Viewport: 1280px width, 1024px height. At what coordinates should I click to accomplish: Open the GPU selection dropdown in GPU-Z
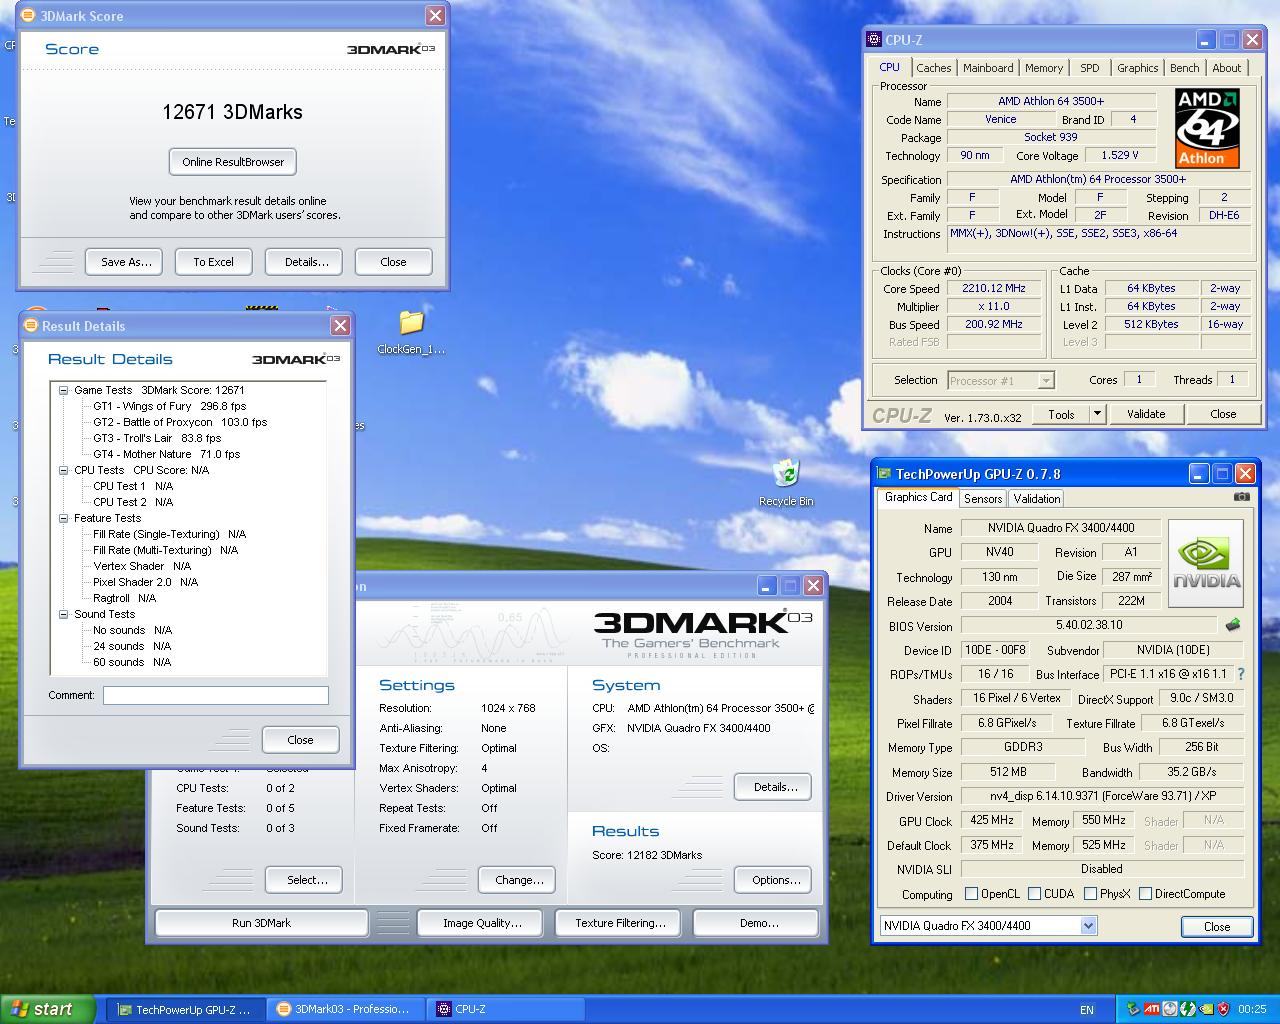(x=1088, y=926)
